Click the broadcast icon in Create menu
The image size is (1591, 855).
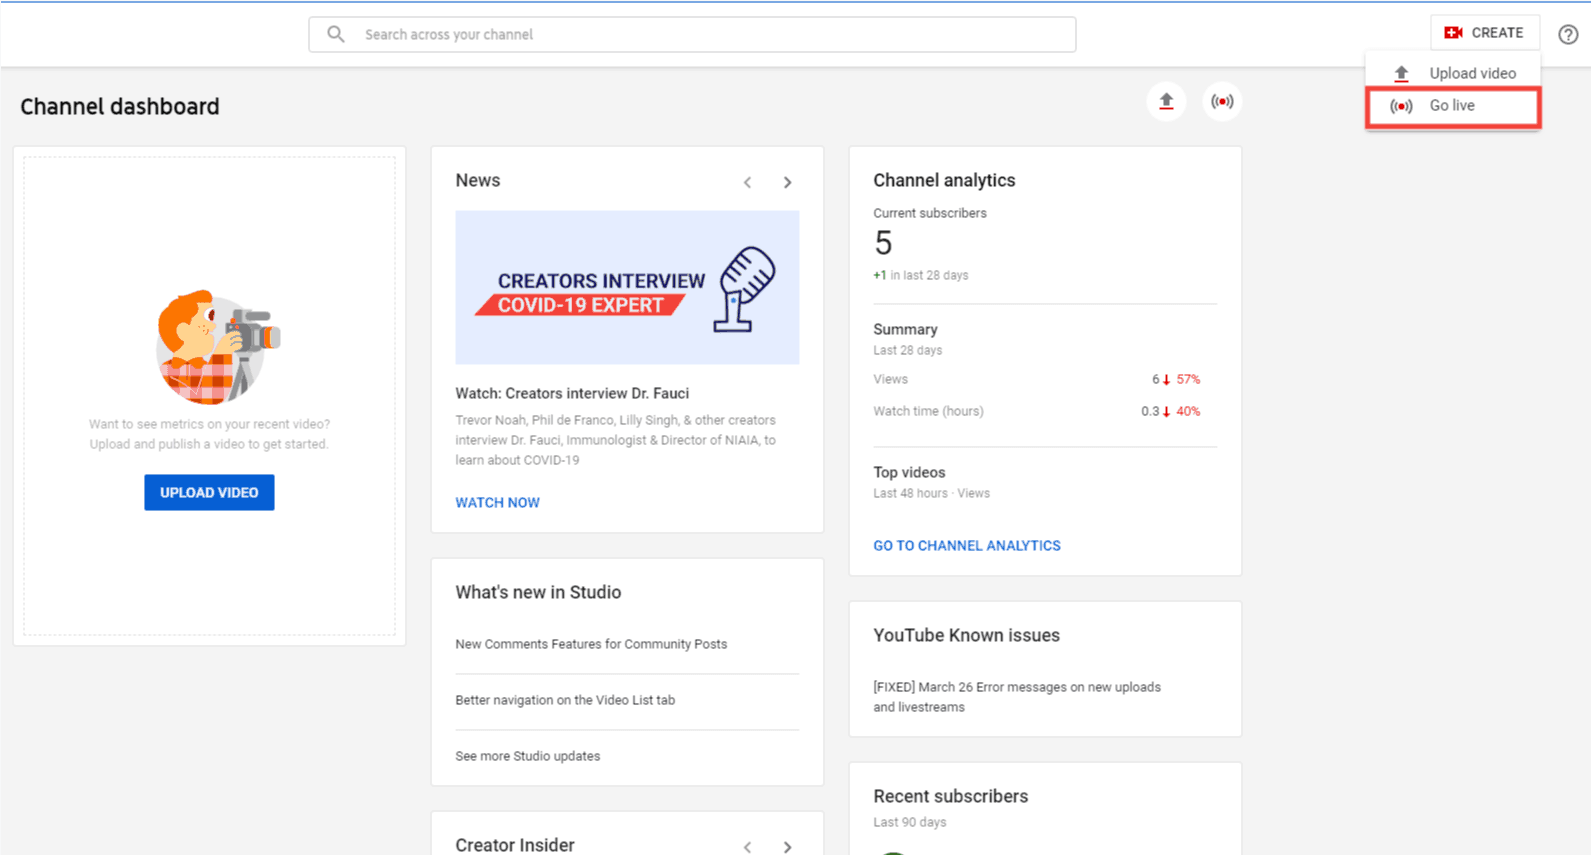(x=1401, y=106)
